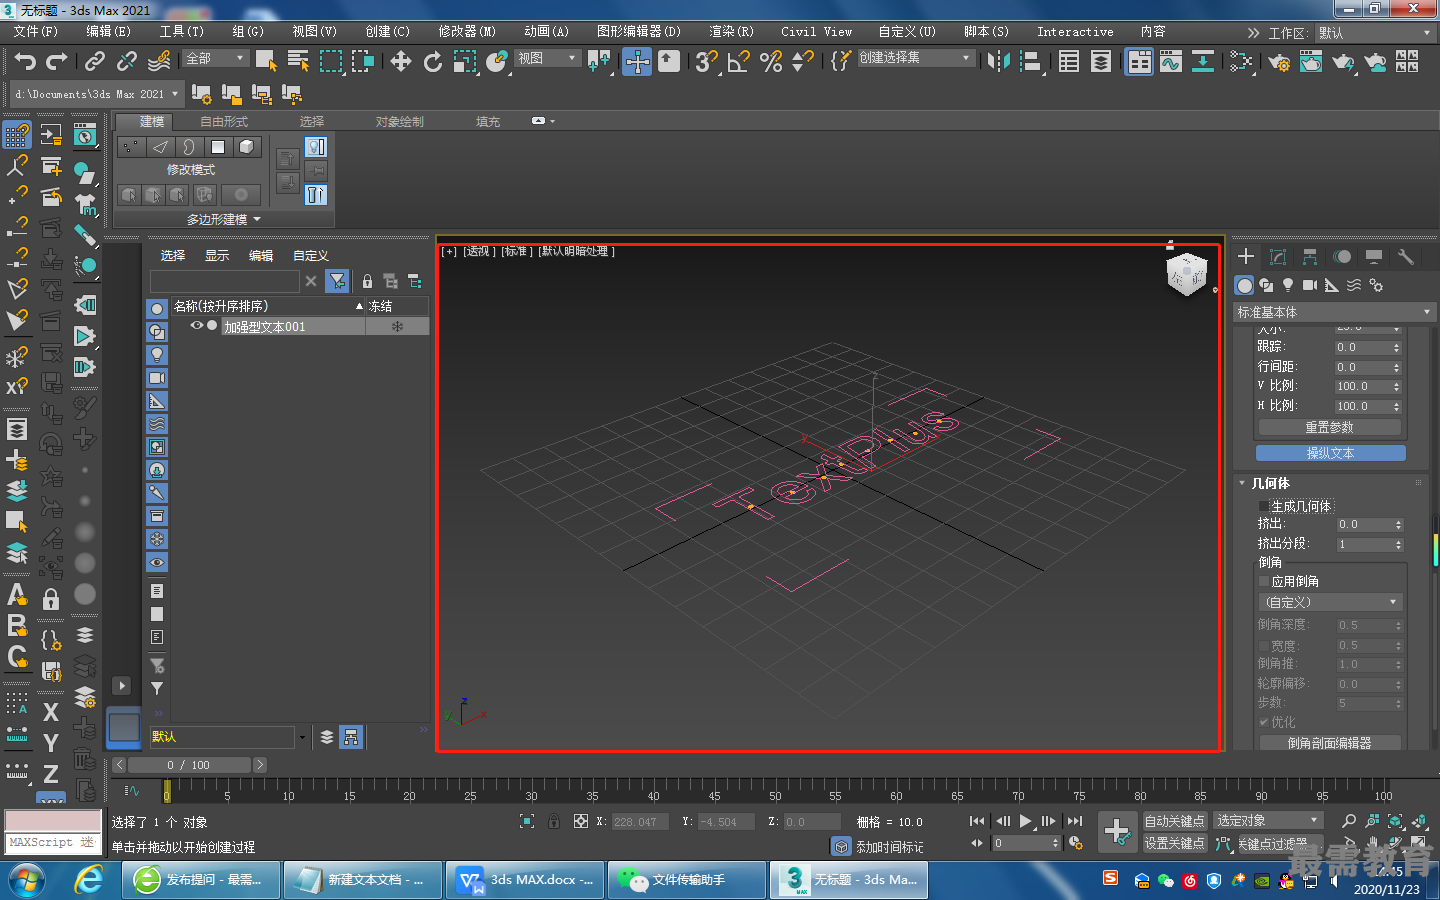This screenshot has width=1440, height=900.
Task: Toggle the Layer Explorer button
Action: click(x=1100, y=61)
